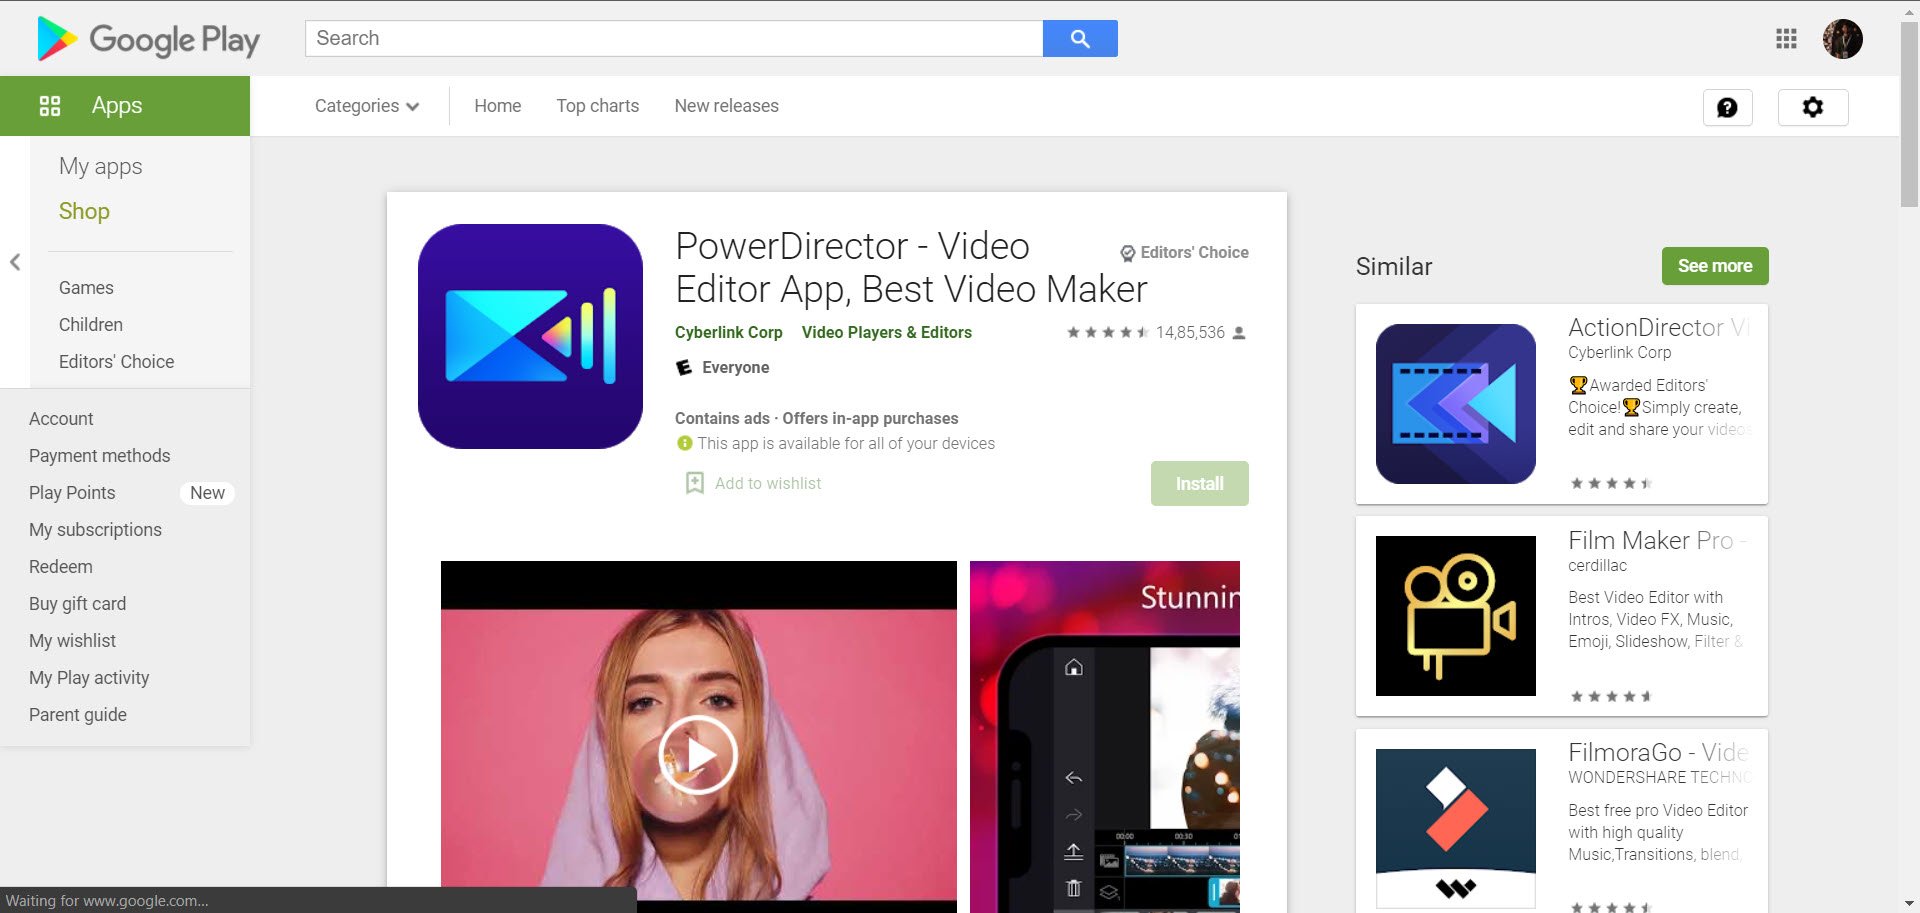
Task: Open the Children category
Action: pyautogui.click(x=91, y=325)
